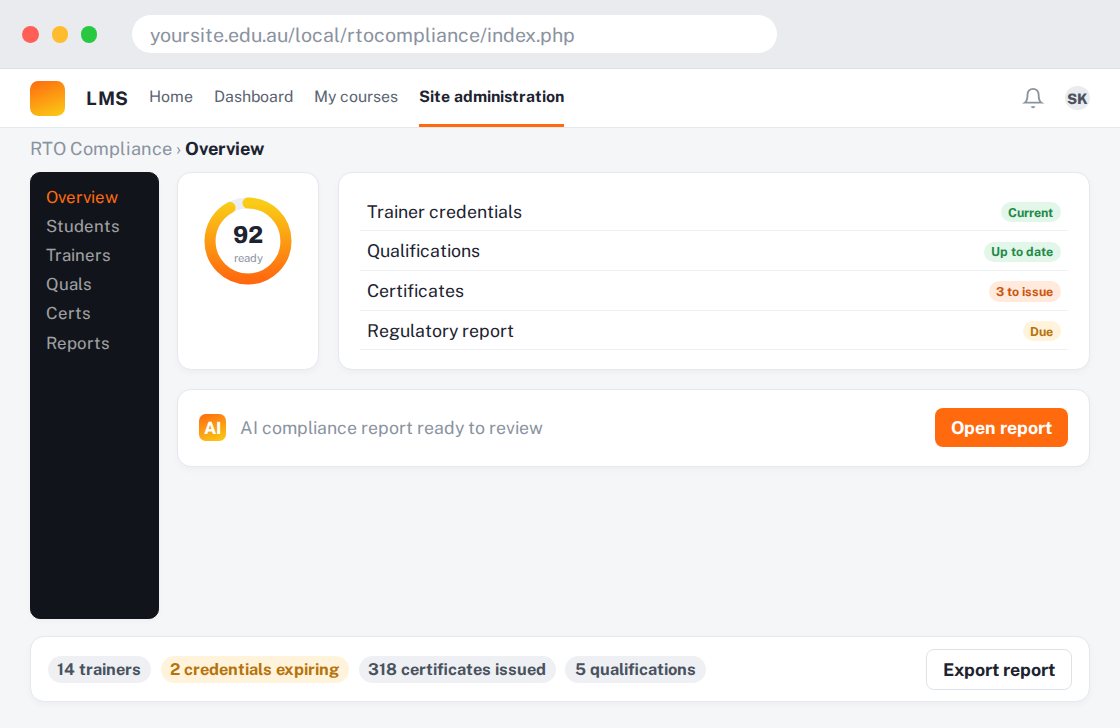Click the LMS brand name
The height and width of the screenshot is (728, 1120).
106,98
